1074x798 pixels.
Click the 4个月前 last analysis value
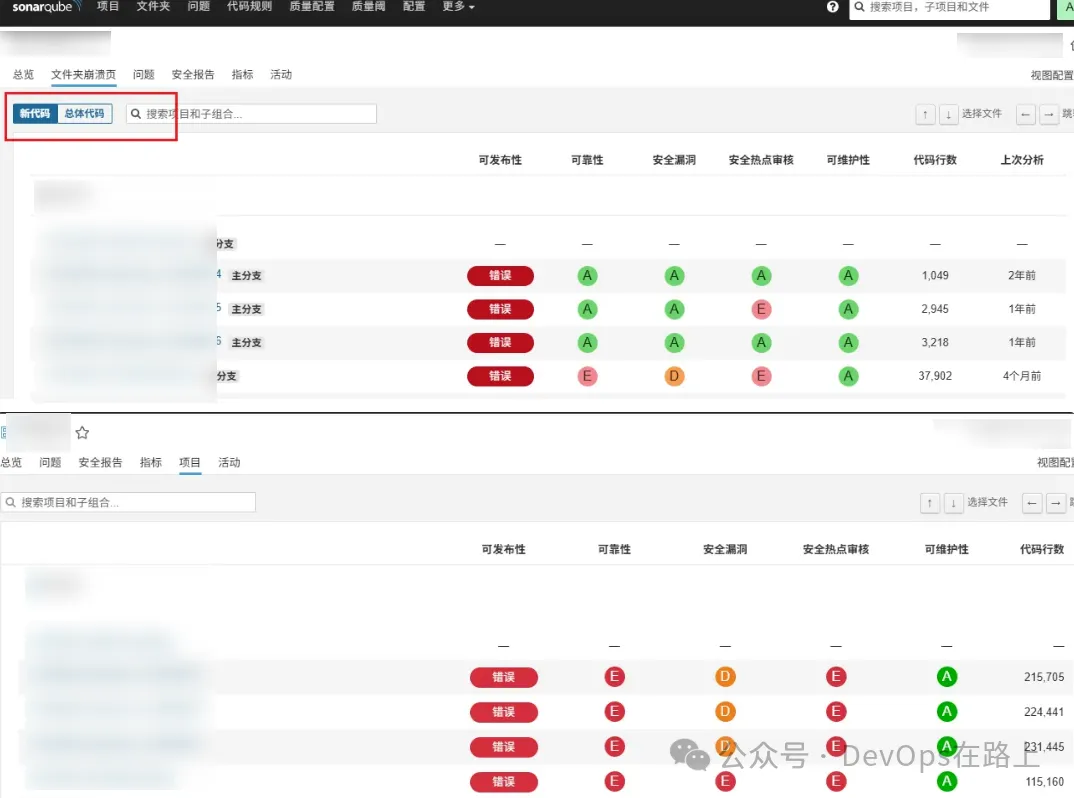1022,376
